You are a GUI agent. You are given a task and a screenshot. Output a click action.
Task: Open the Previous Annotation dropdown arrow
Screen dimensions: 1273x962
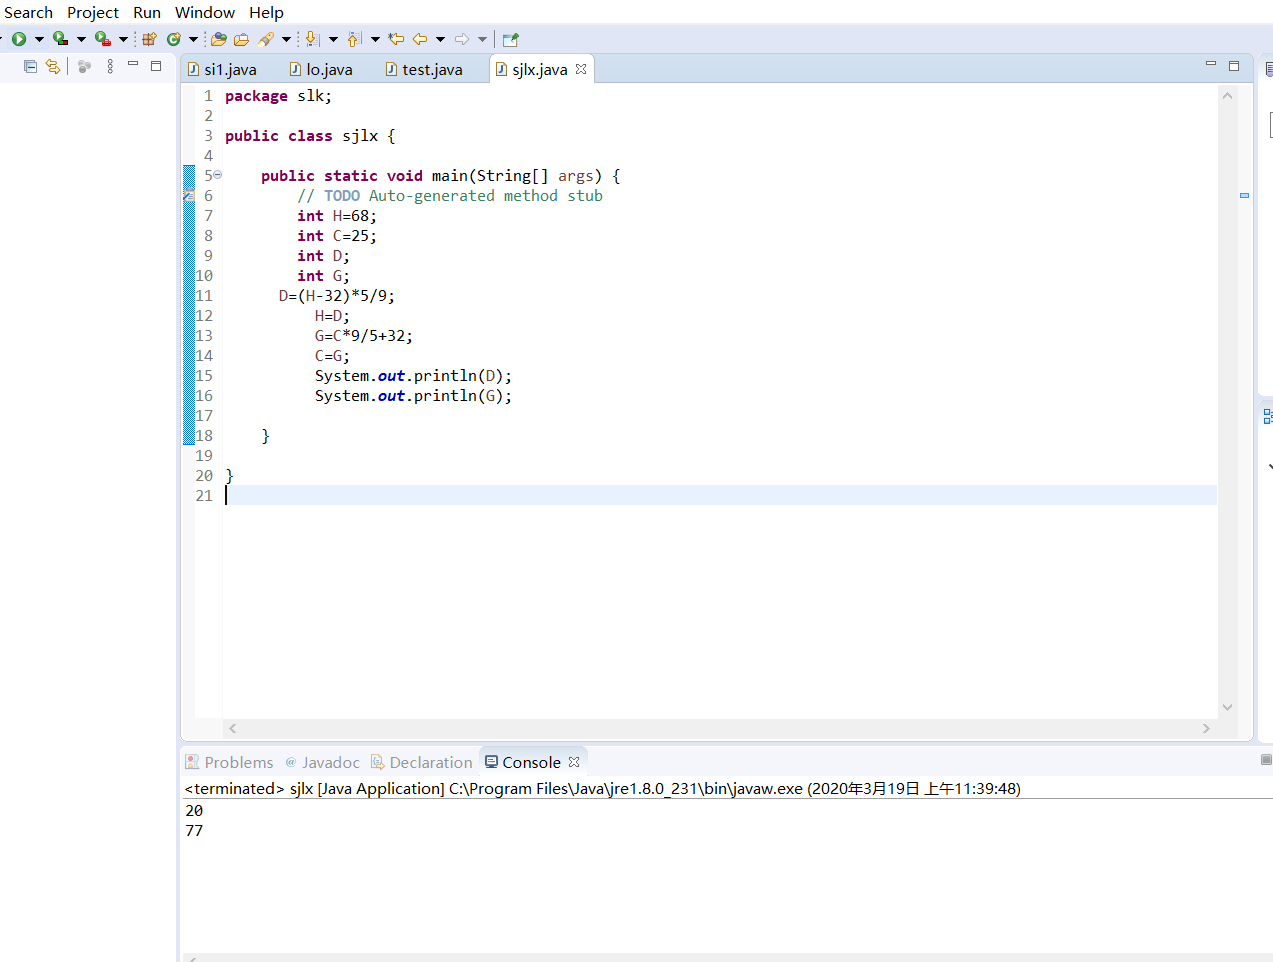point(375,39)
